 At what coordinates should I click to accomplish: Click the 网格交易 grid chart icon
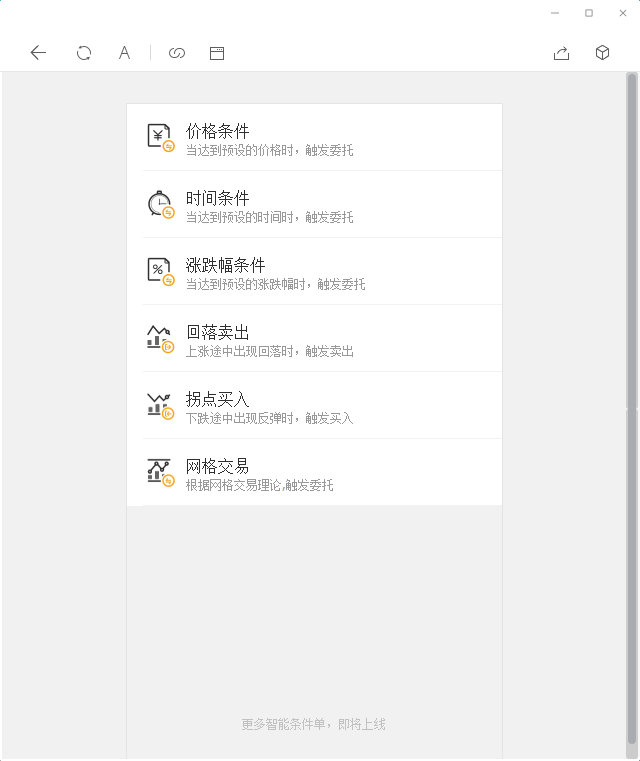161,472
